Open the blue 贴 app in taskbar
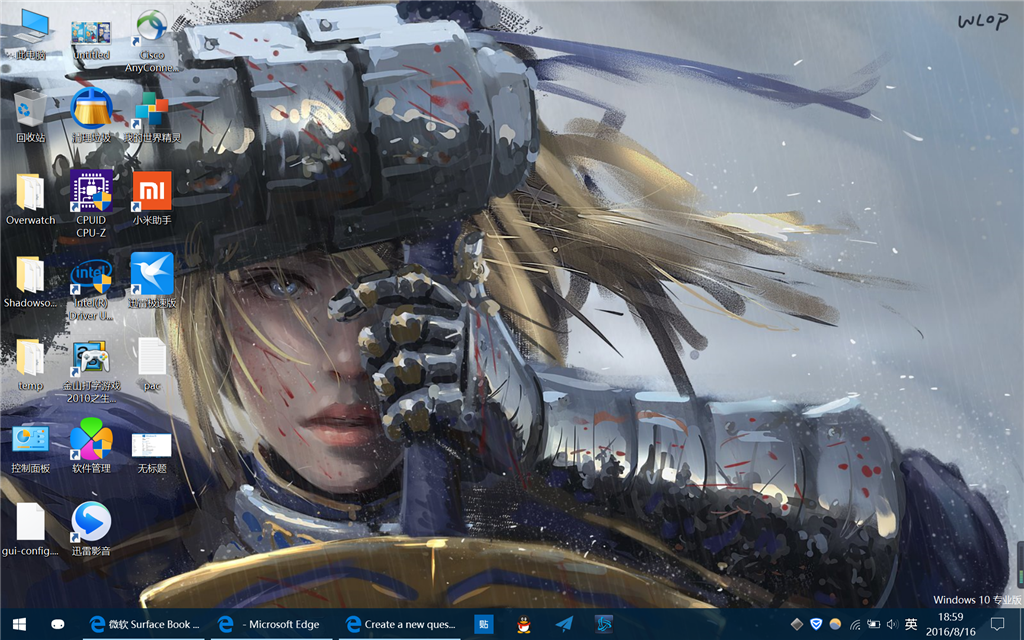Viewport: 1024px width, 640px height. (484, 624)
